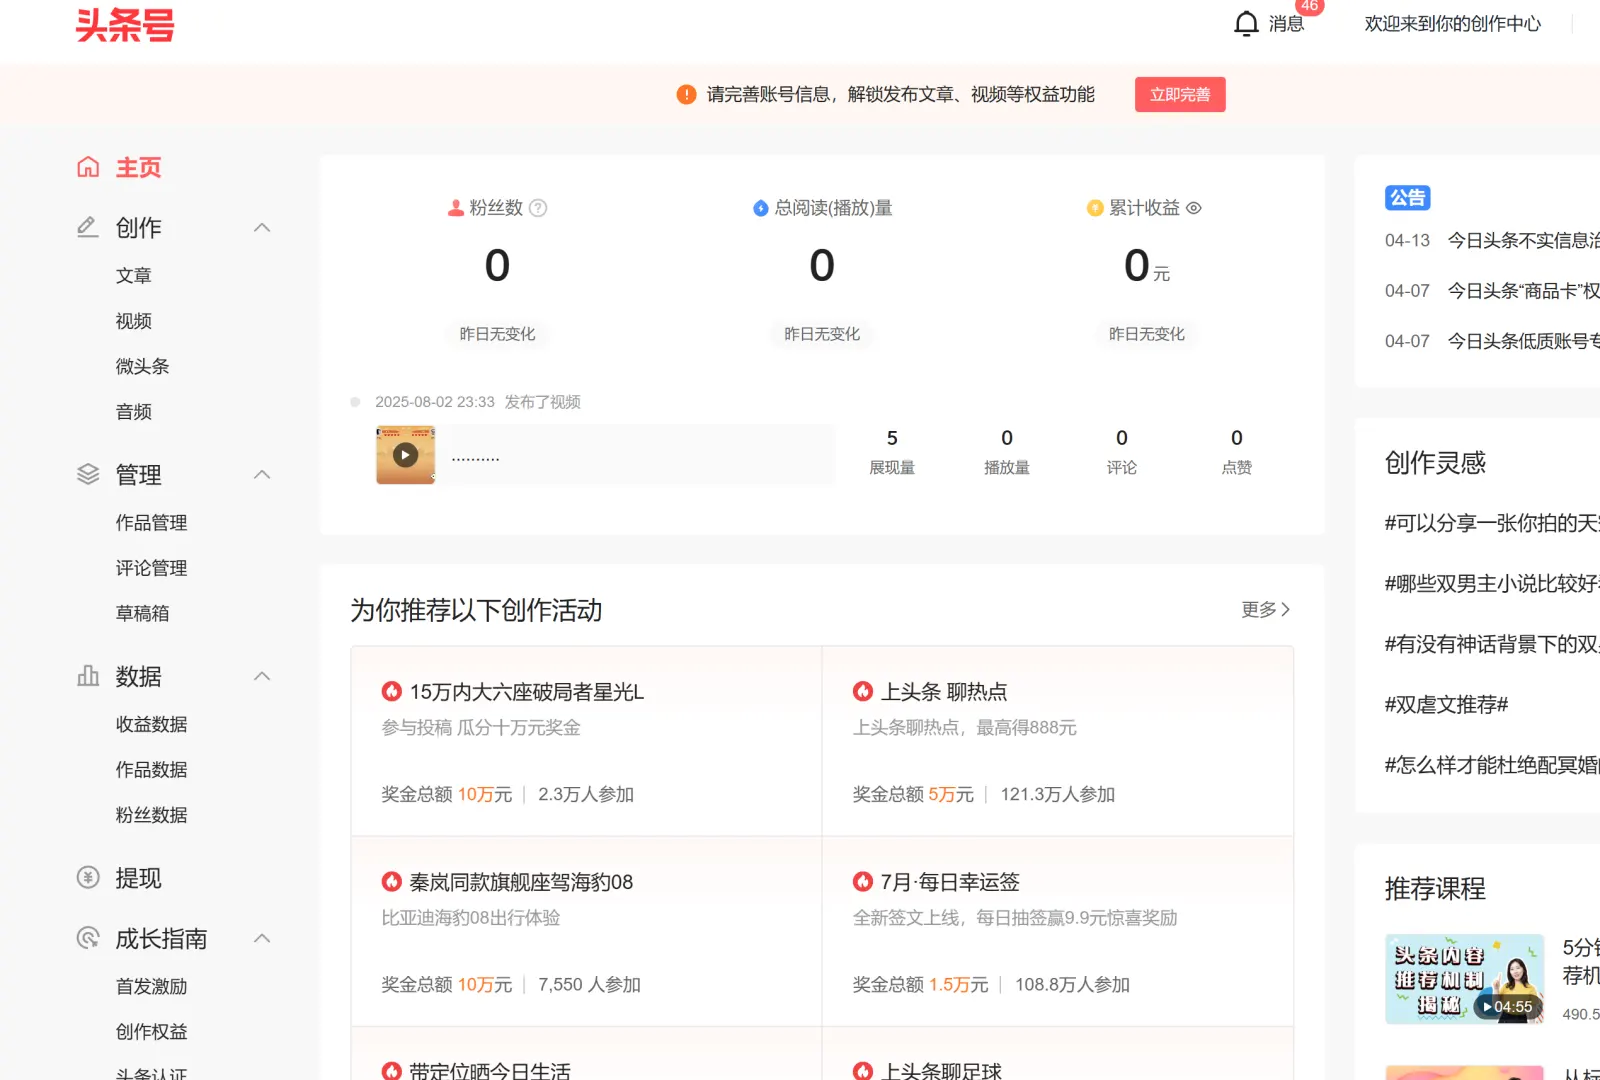Open the 04:55 course video thumbnail
This screenshot has width=1600, height=1080.
coord(1464,979)
